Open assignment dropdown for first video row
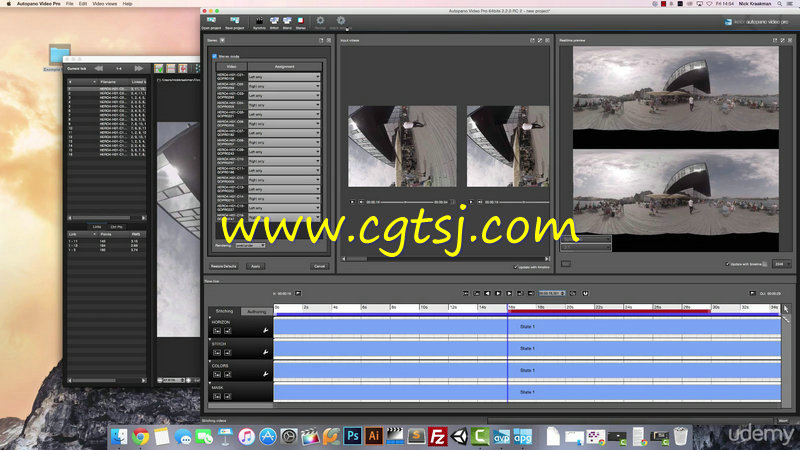This screenshot has height=450, width=800. [284, 77]
